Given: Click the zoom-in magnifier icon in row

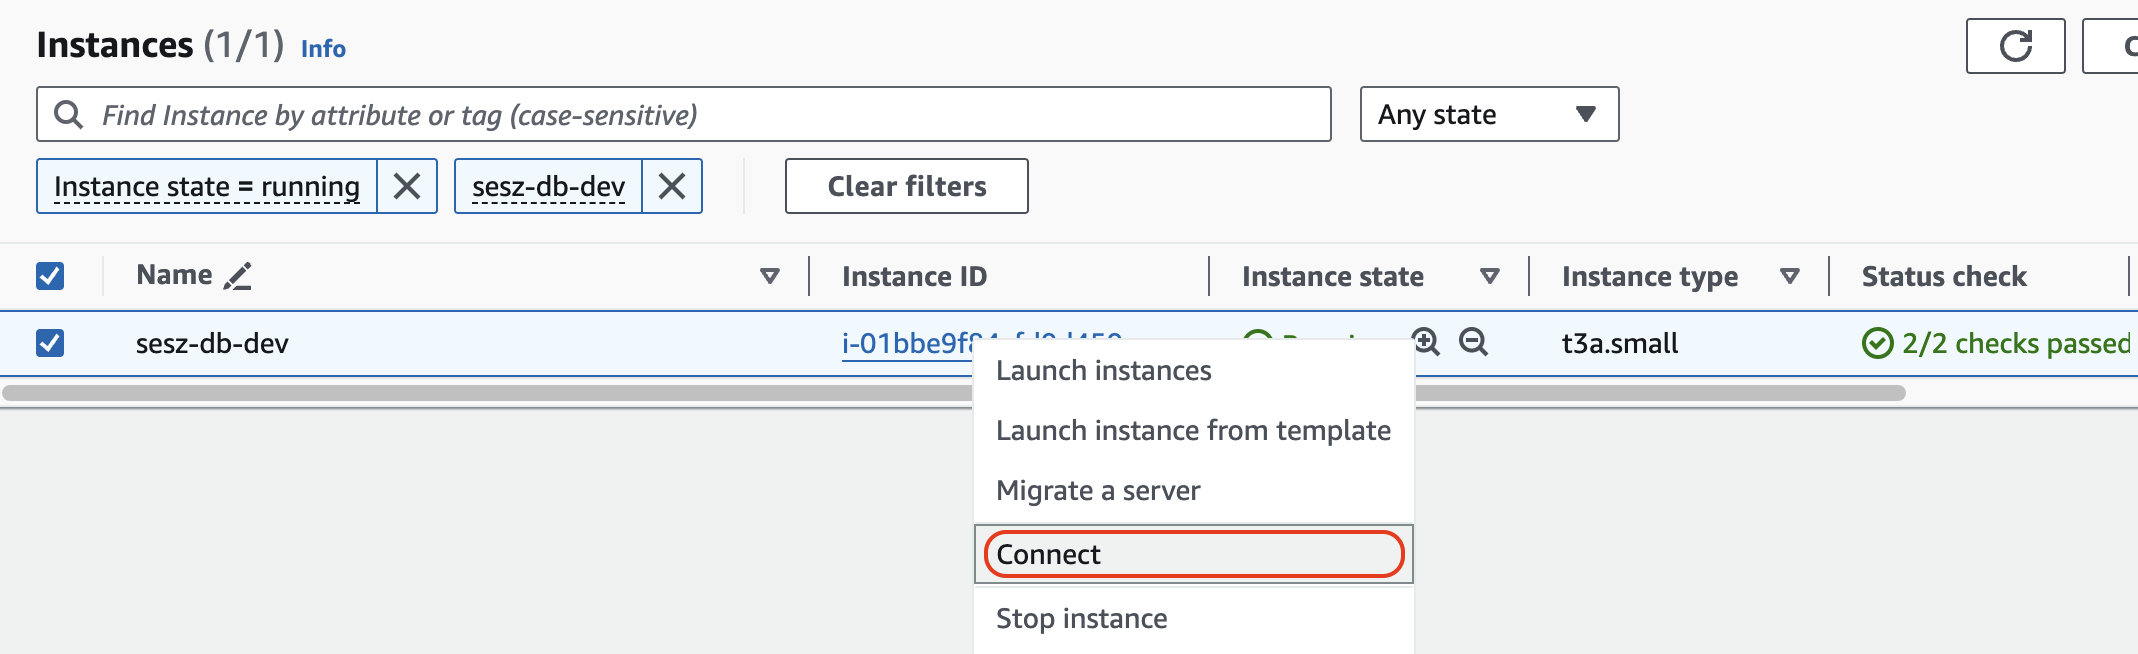Looking at the screenshot, I should [x=1426, y=342].
